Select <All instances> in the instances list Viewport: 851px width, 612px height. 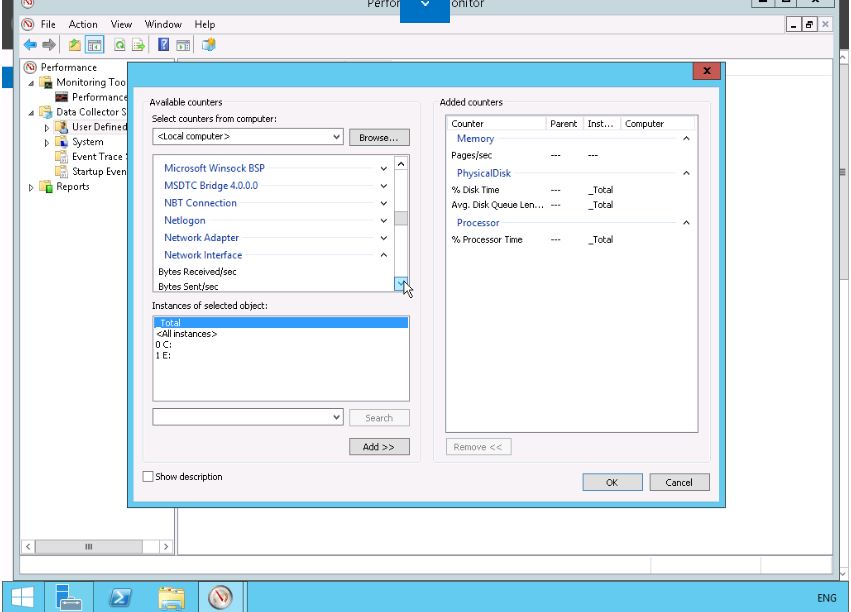point(186,334)
